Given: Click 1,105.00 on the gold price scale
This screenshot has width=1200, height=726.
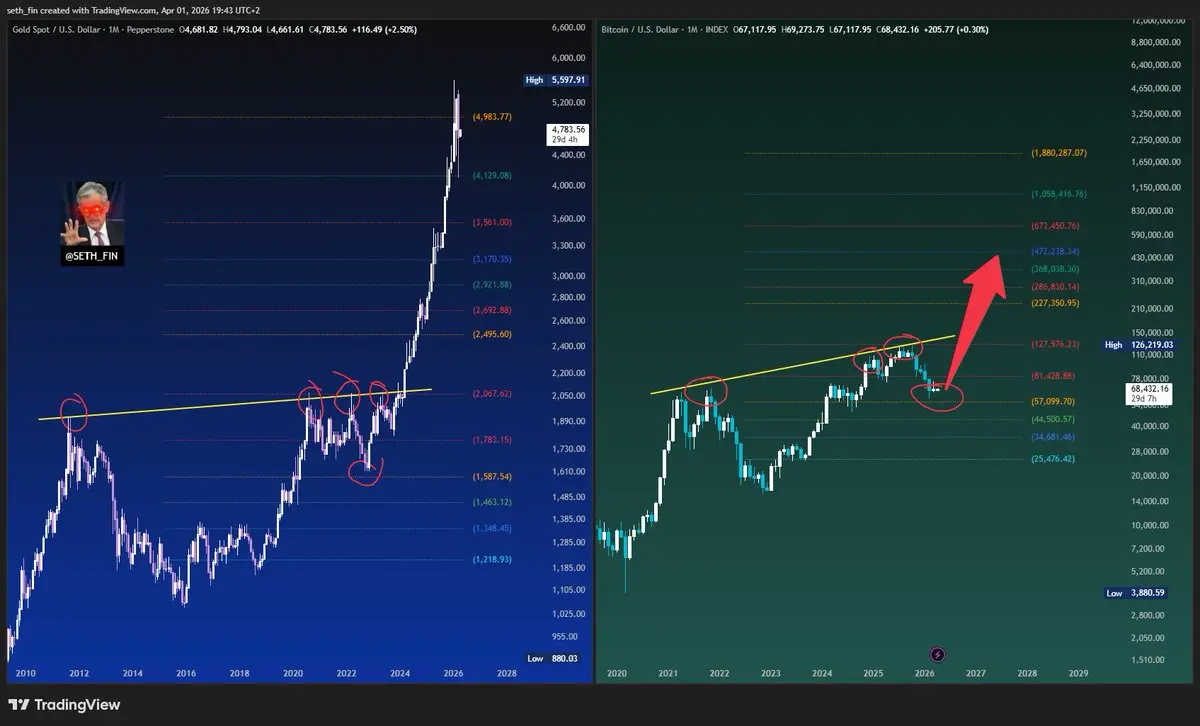Looking at the screenshot, I should point(568,590).
